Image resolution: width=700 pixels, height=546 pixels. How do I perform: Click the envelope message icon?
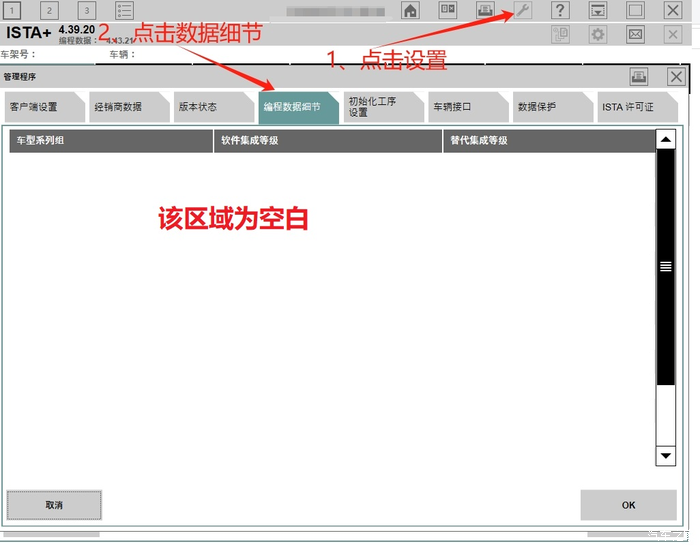(x=635, y=35)
